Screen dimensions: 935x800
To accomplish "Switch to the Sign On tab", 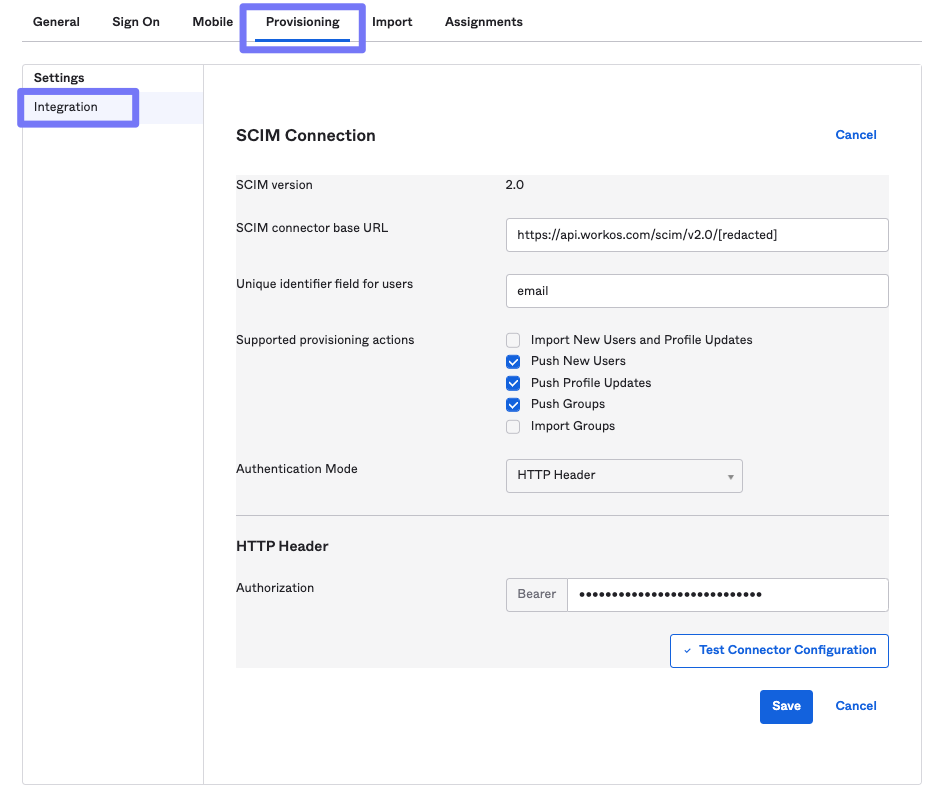I will pos(135,21).
